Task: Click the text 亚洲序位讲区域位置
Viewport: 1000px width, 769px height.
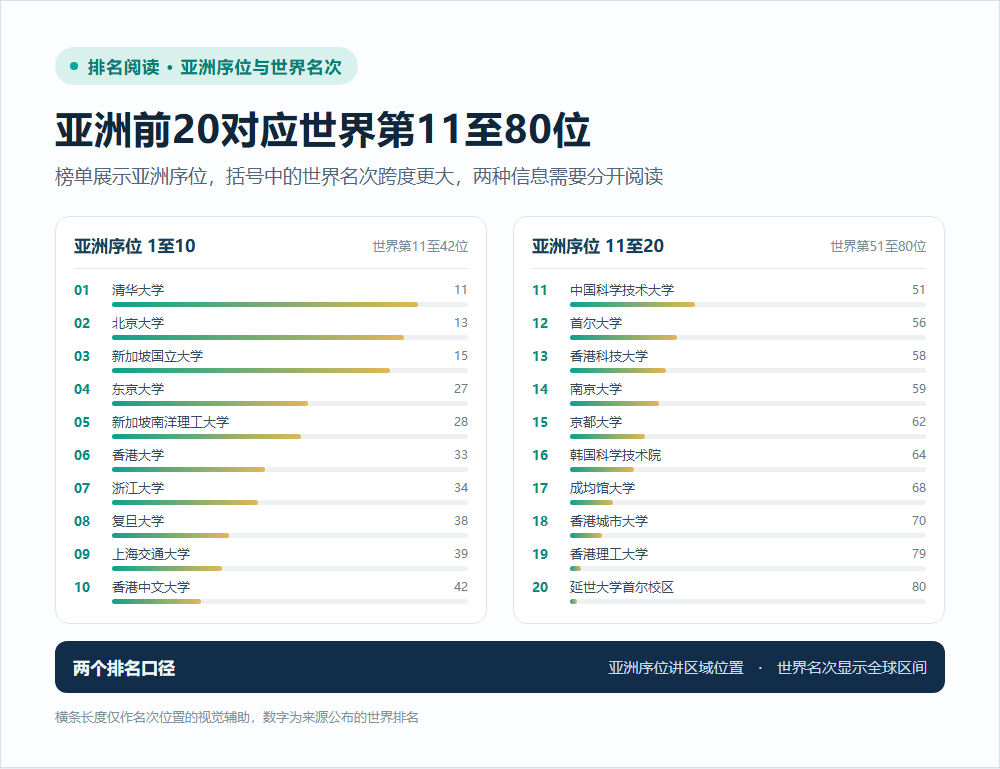Action: (x=675, y=668)
